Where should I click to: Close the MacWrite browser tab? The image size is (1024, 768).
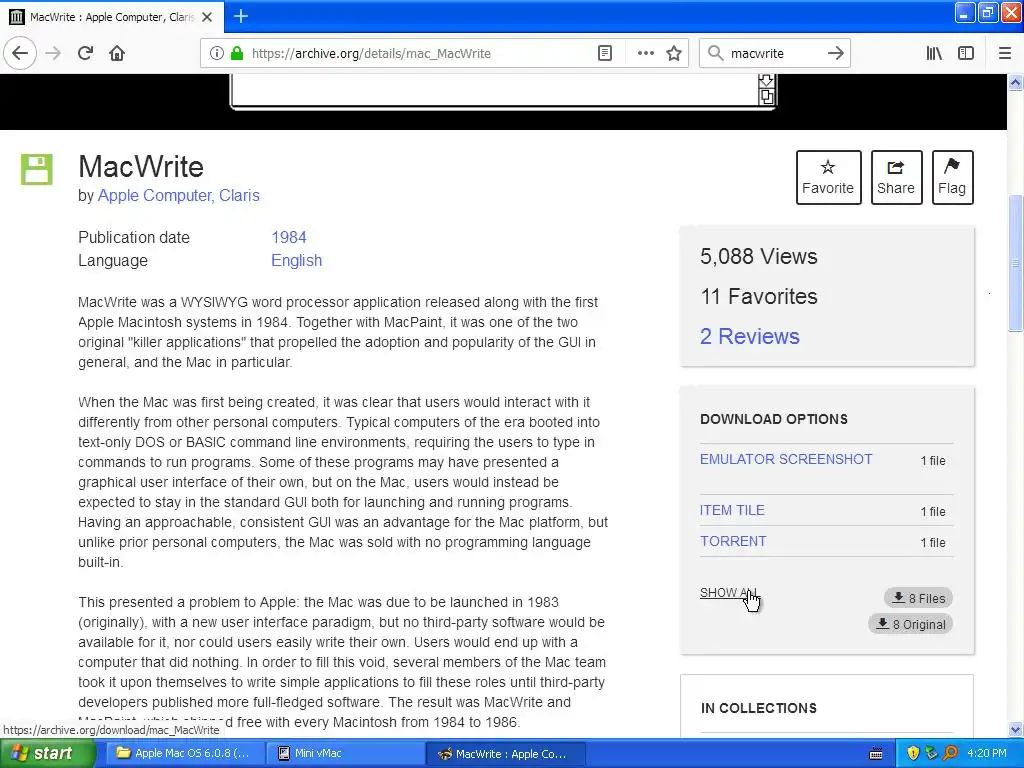[x=207, y=17]
